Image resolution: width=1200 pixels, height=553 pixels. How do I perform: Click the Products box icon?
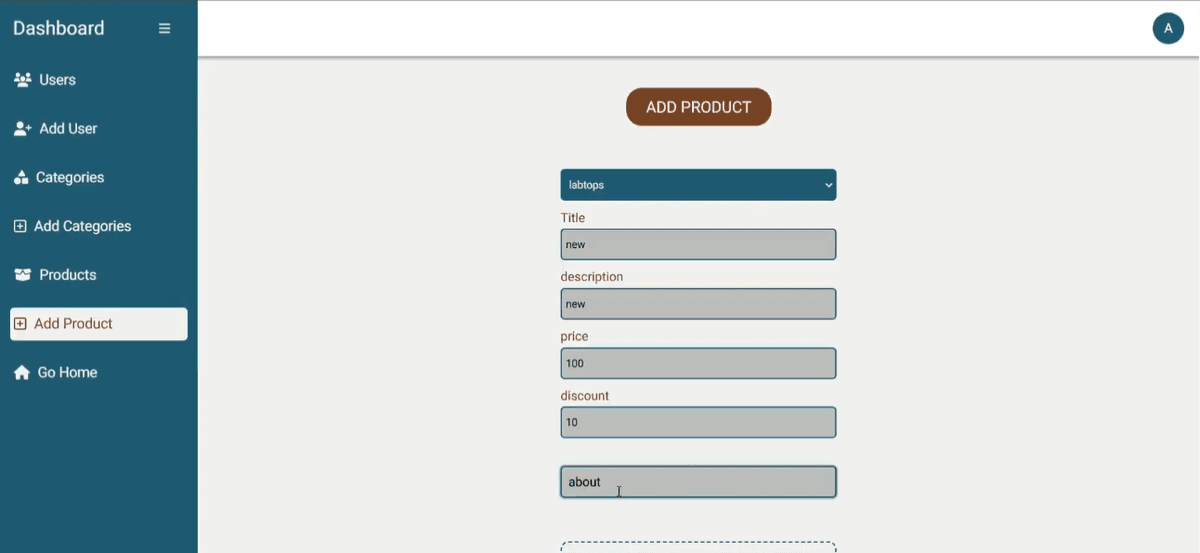tap(22, 275)
